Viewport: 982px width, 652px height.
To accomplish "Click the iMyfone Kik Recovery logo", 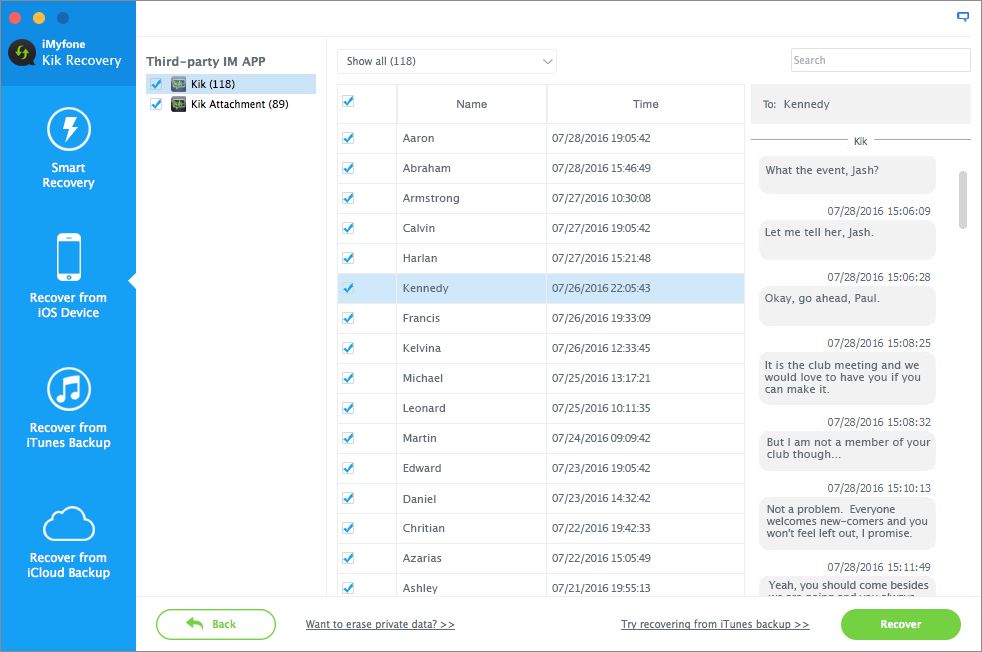I will click(x=22, y=53).
